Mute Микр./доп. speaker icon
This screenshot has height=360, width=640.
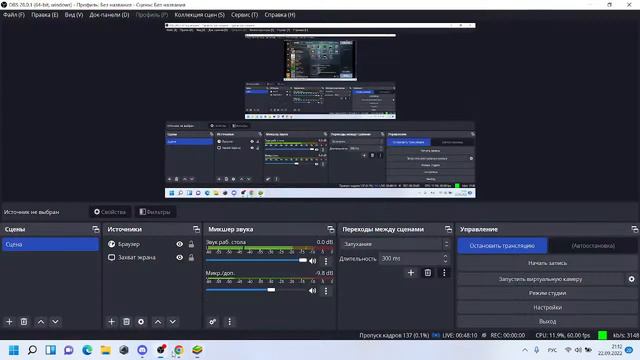coord(313,291)
